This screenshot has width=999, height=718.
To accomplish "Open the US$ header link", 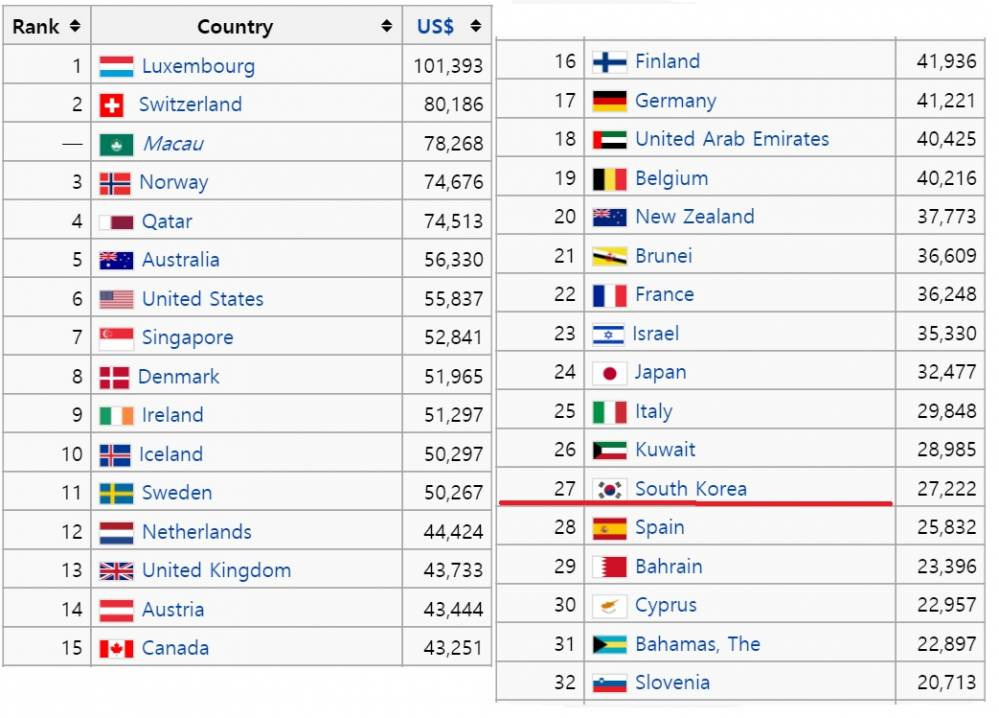I will tap(435, 26).
